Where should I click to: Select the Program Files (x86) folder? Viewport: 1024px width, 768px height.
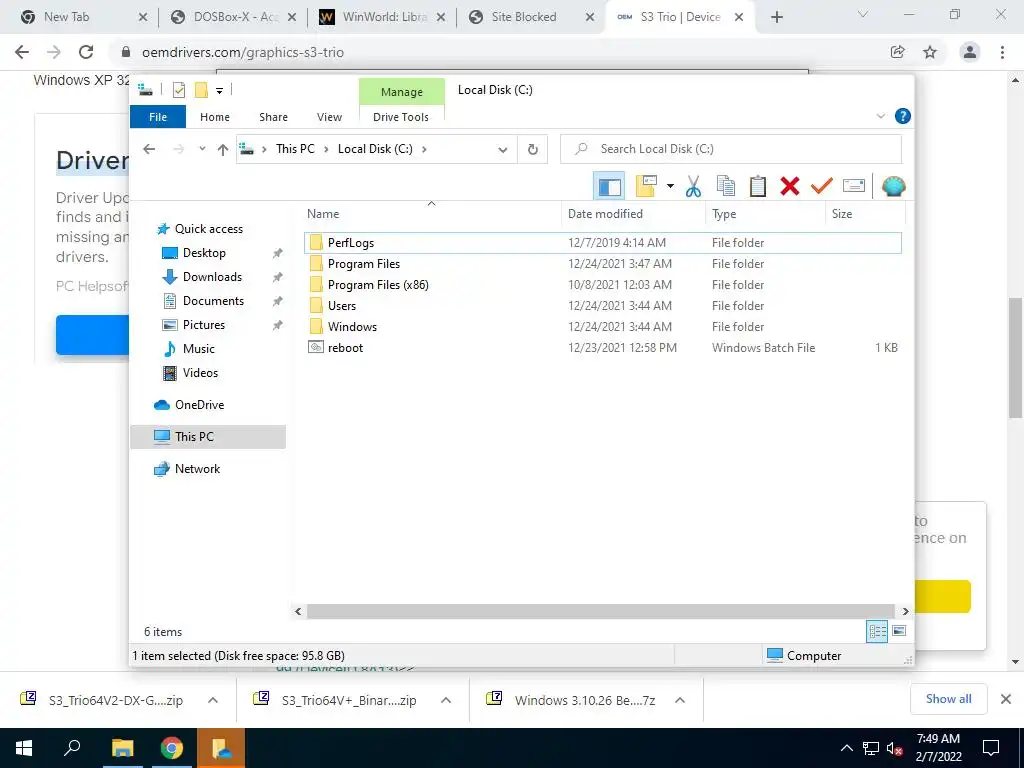(x=603, y=285)
